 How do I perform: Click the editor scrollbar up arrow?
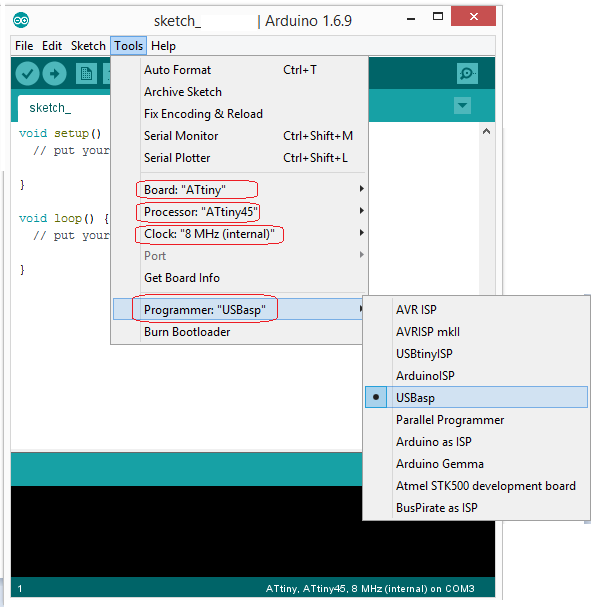[486, 131]
